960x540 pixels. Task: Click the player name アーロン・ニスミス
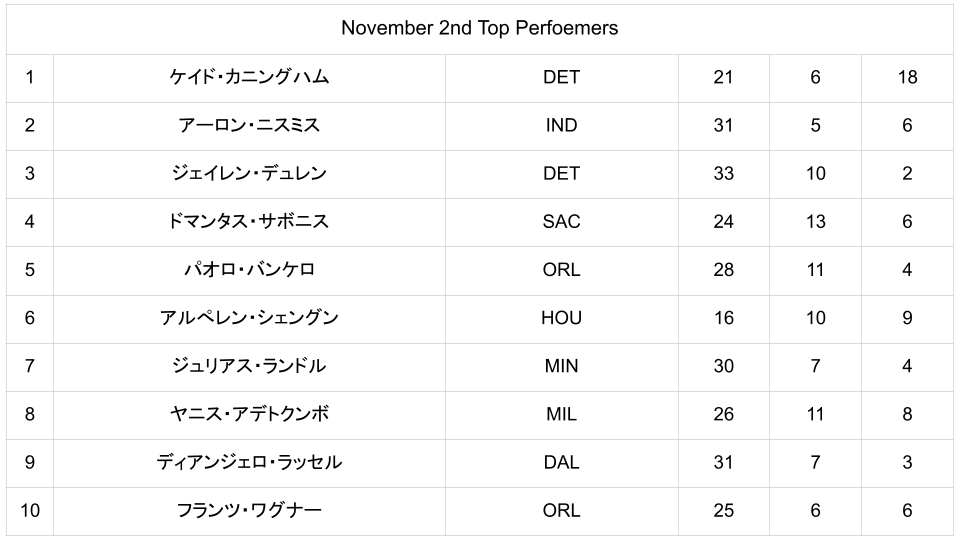coord(249,125)
